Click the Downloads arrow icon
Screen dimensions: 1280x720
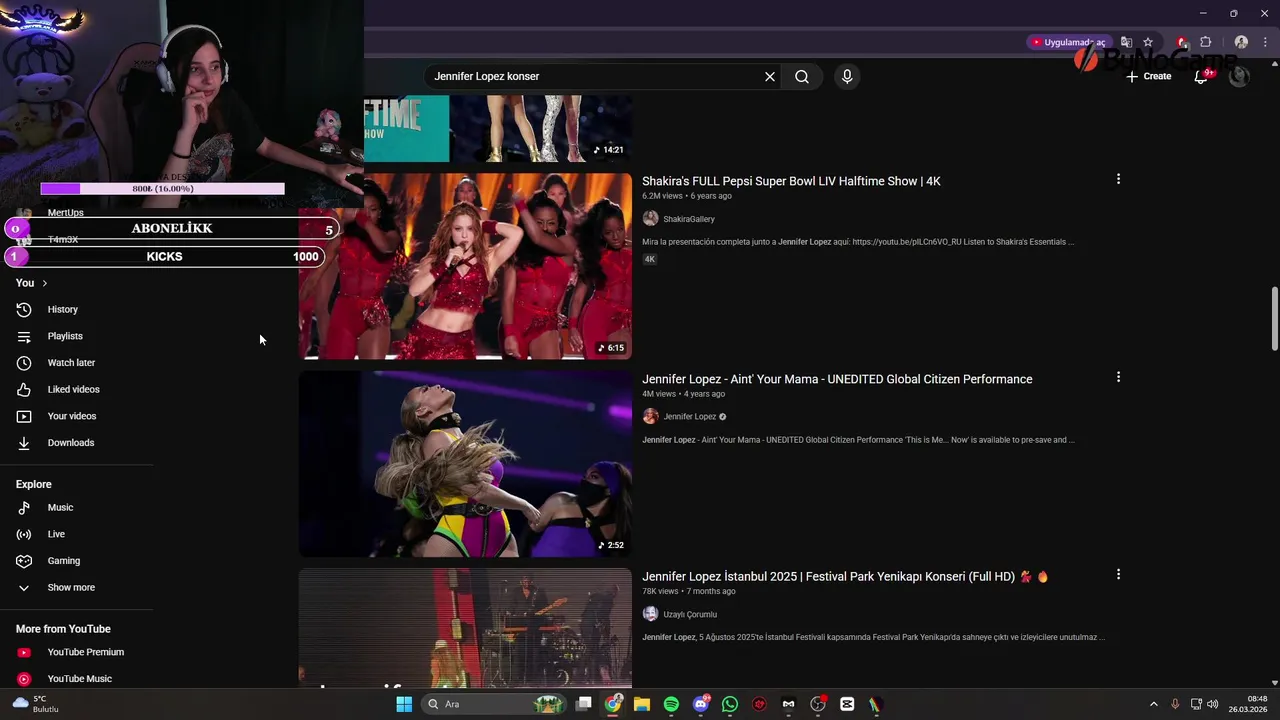[x=24, y=443]
